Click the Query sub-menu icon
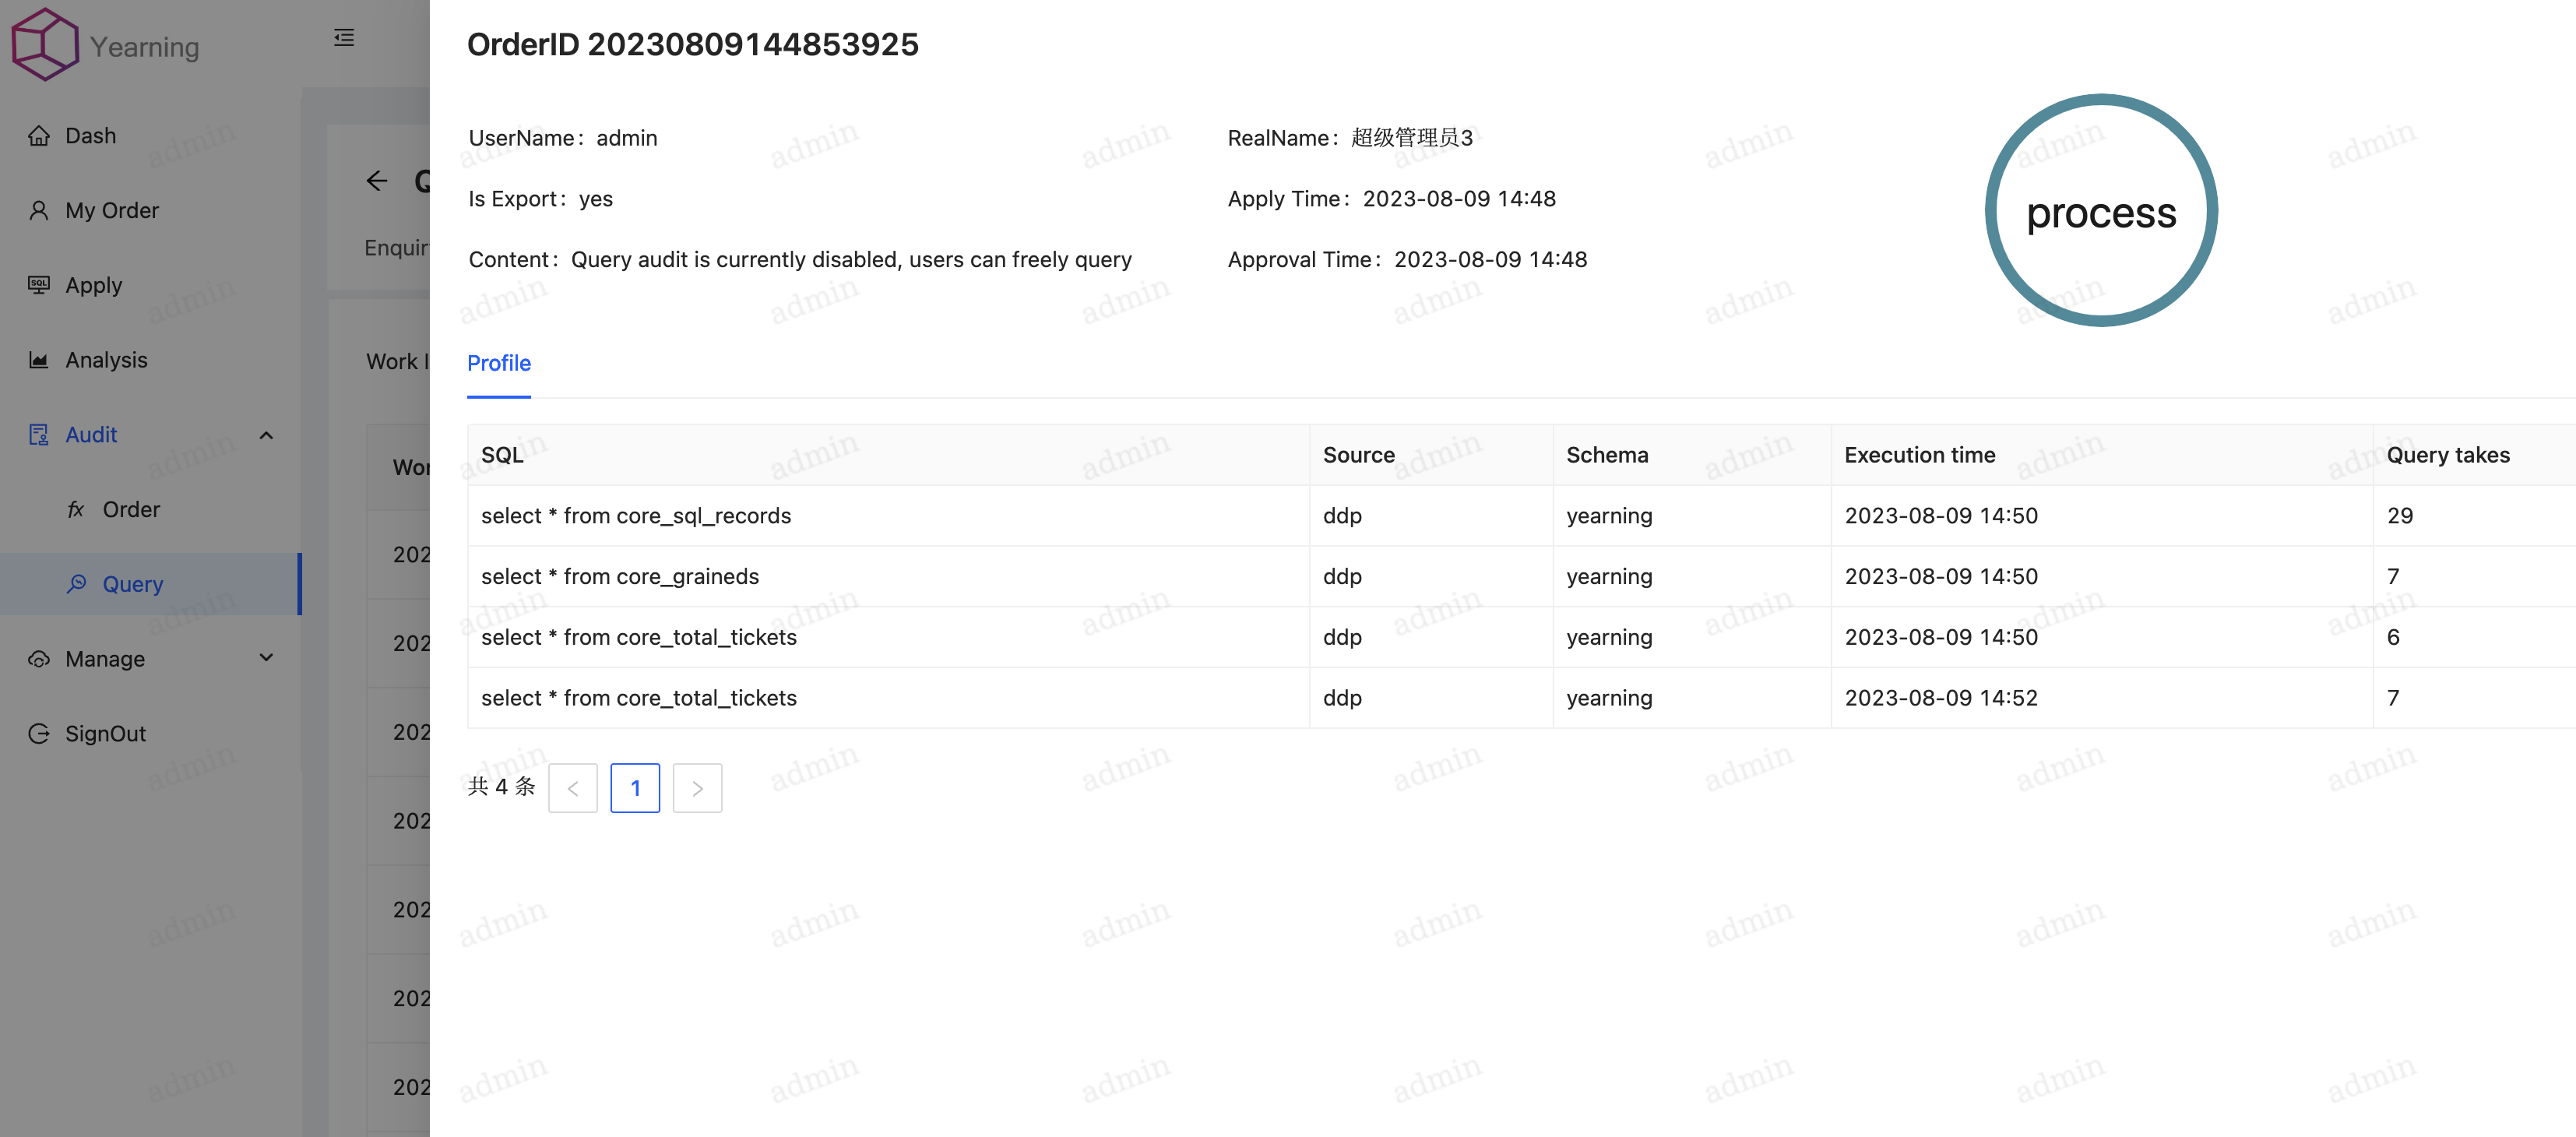 (76, 583)
